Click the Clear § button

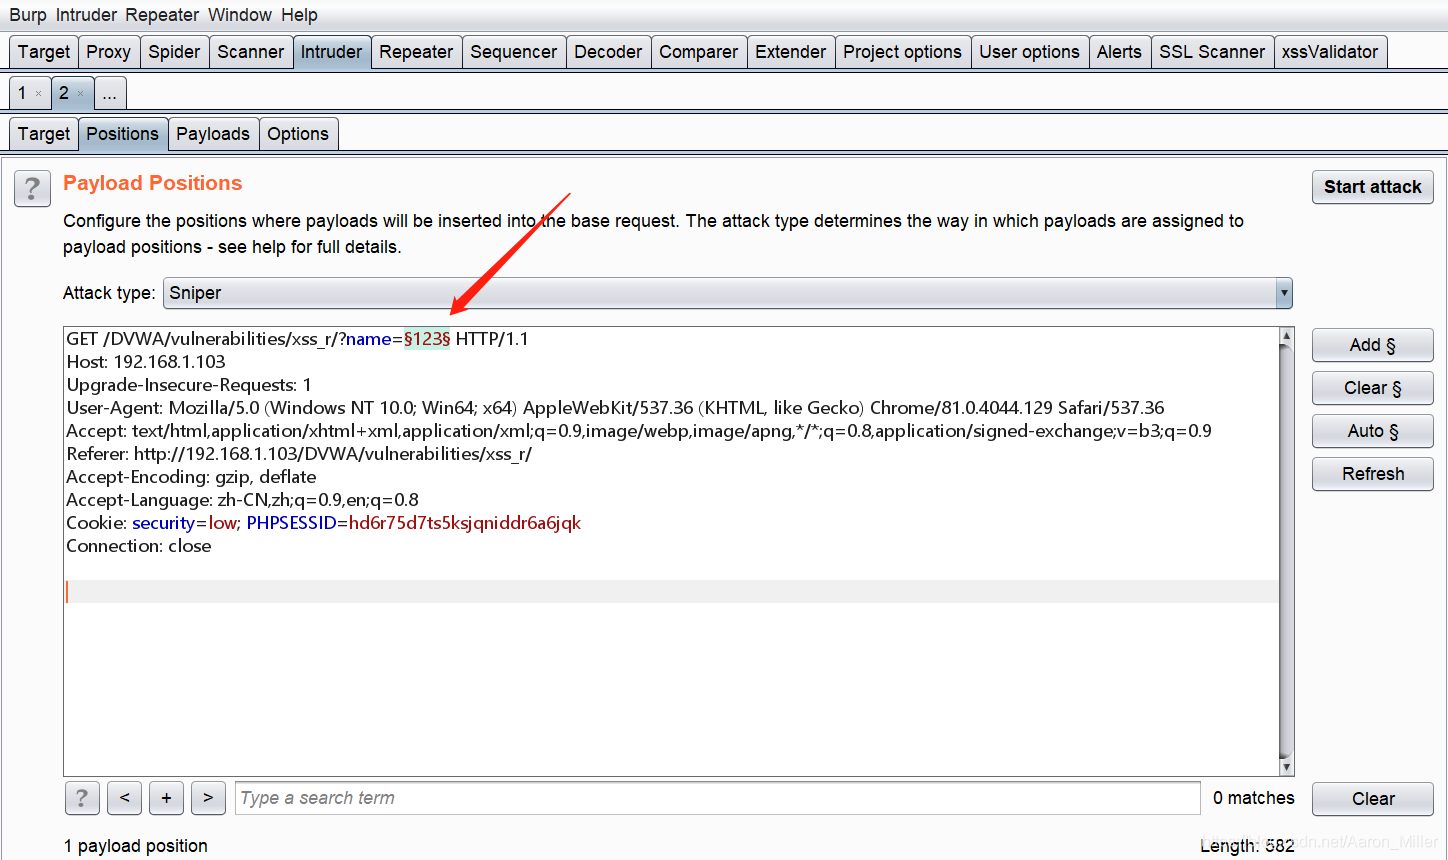click(x=1373, y=388)
